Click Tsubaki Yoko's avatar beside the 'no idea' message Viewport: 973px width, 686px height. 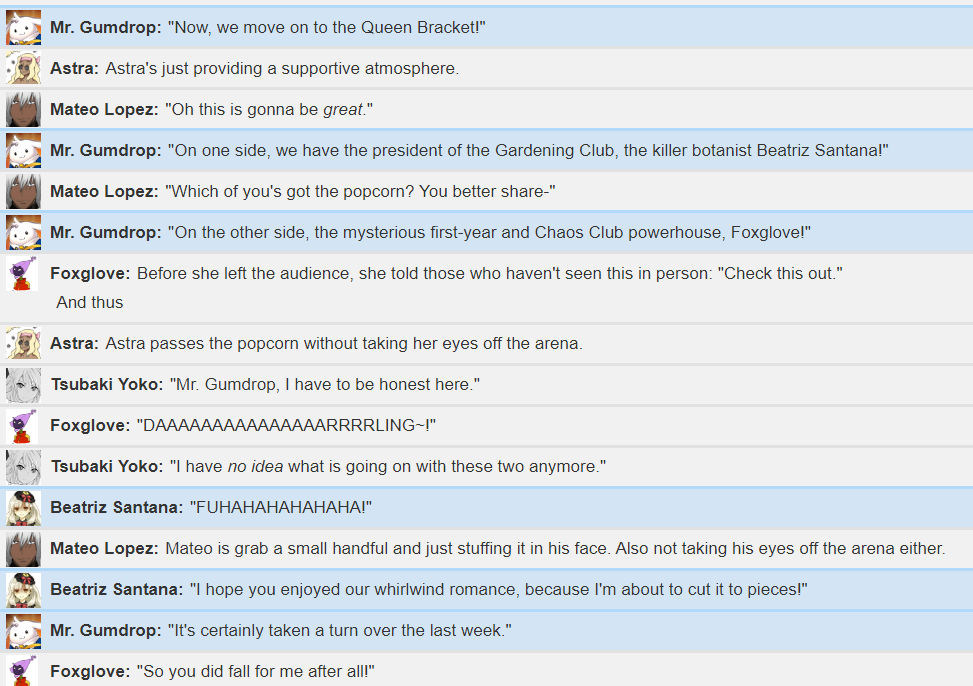tap(24, 466)
